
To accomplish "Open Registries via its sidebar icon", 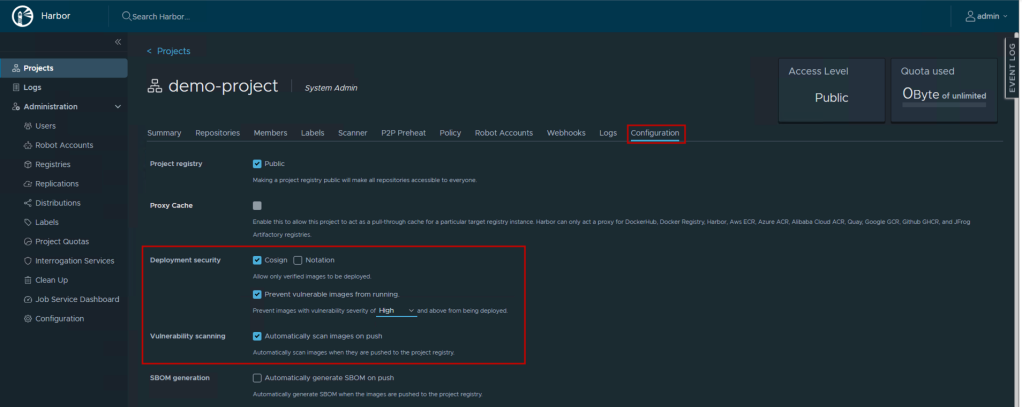I will click(26, 164).
